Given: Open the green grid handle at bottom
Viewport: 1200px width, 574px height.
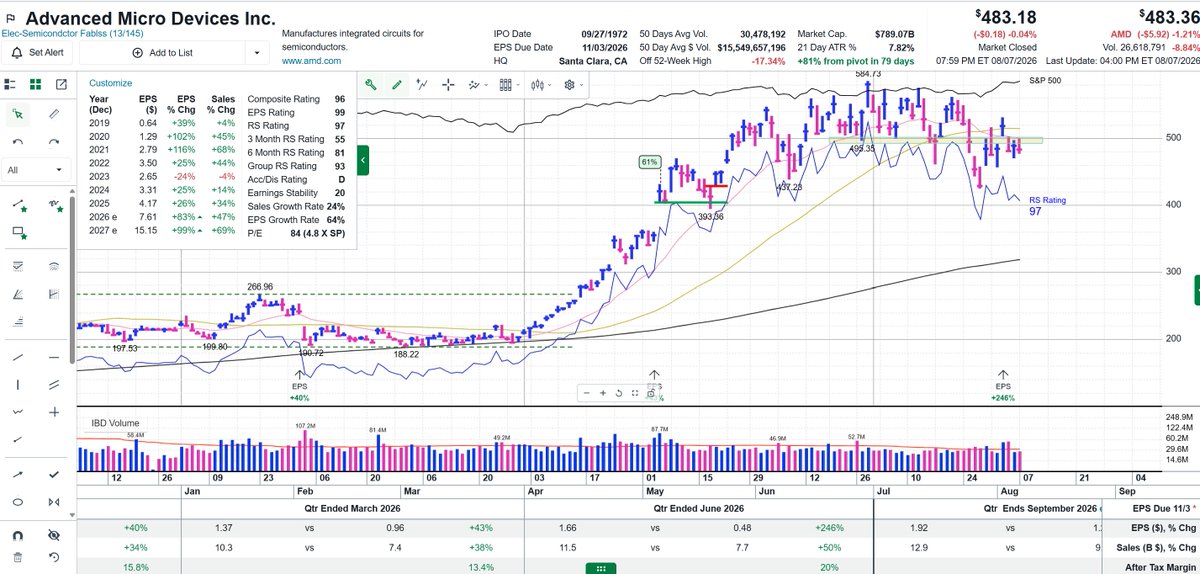Looking at the screenshot, I should point(599,568).
